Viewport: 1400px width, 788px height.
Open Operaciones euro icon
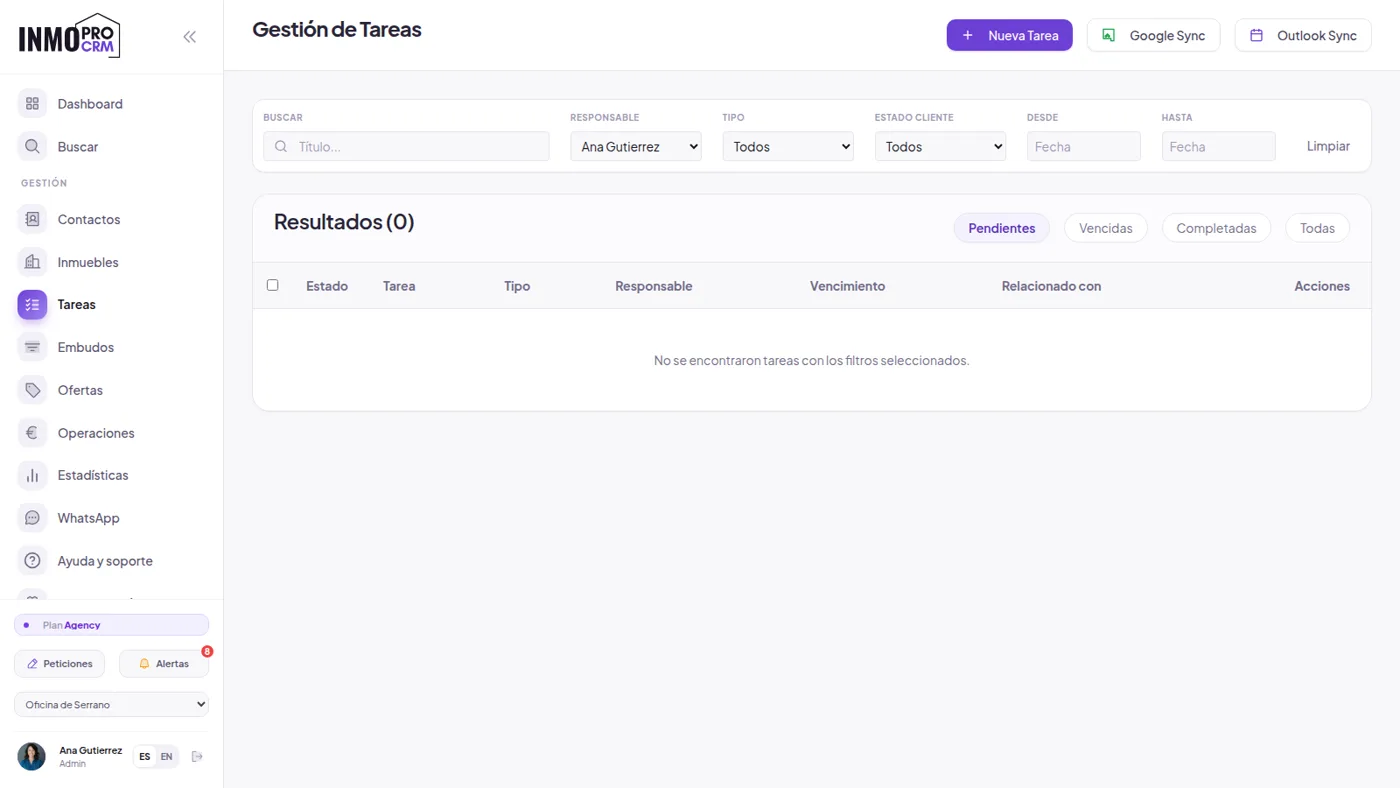point(32,433)
